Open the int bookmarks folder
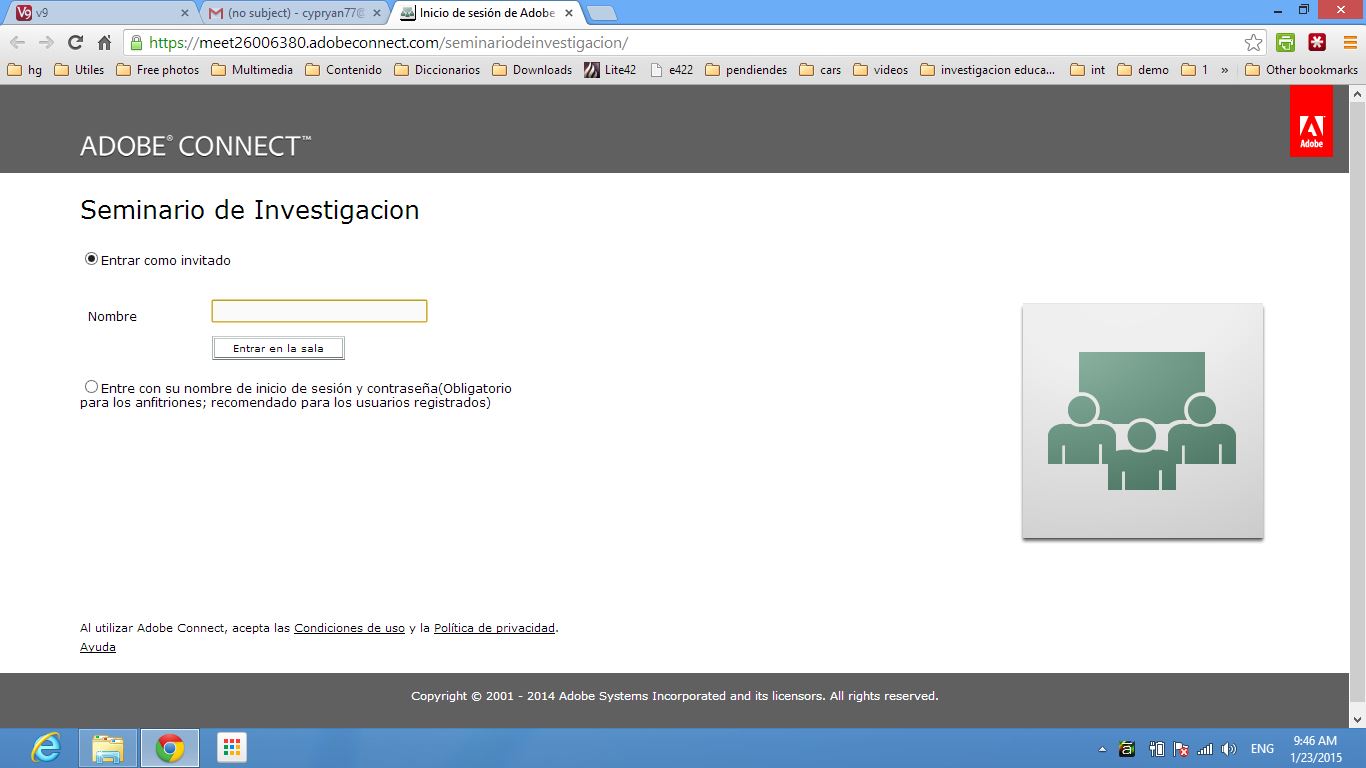 click(x=1087, y=70)
